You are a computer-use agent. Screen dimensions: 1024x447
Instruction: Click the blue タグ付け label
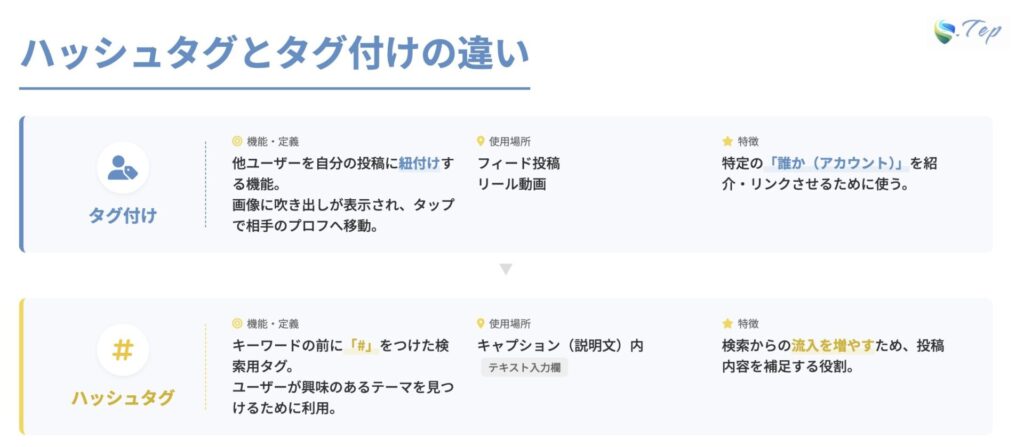tap(123, 215)
